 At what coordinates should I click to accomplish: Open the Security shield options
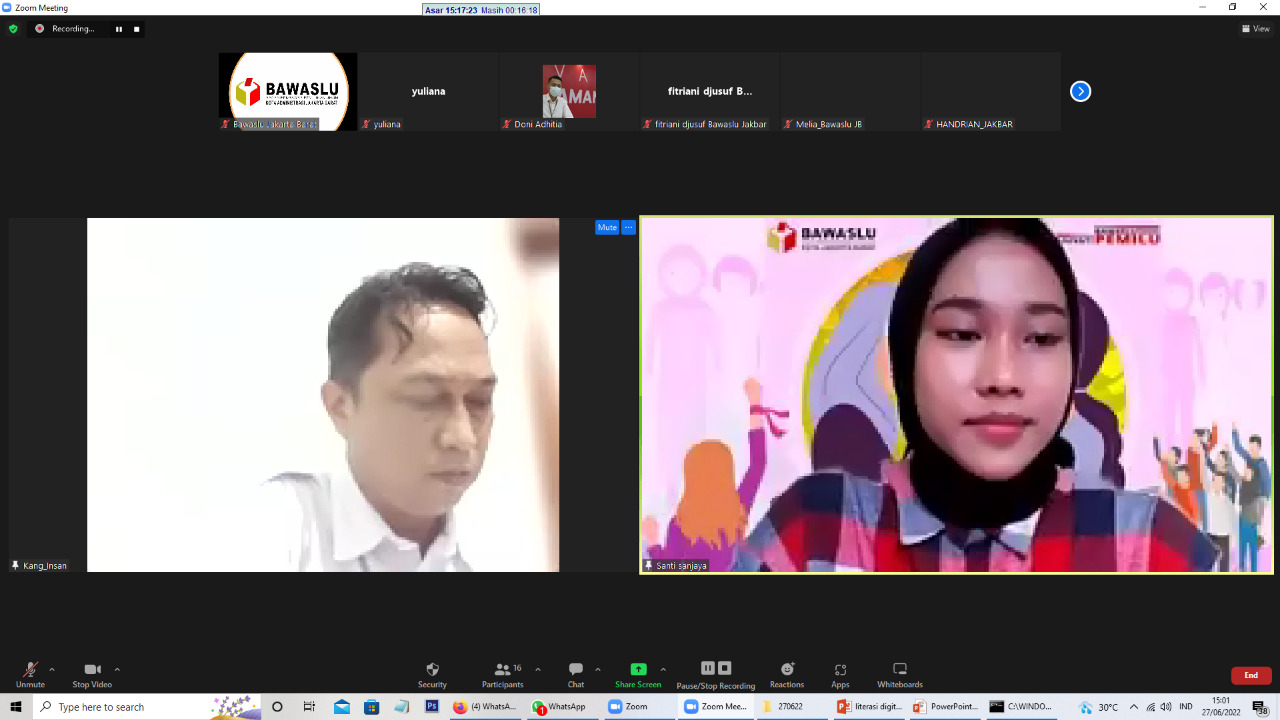coord(432,674)
